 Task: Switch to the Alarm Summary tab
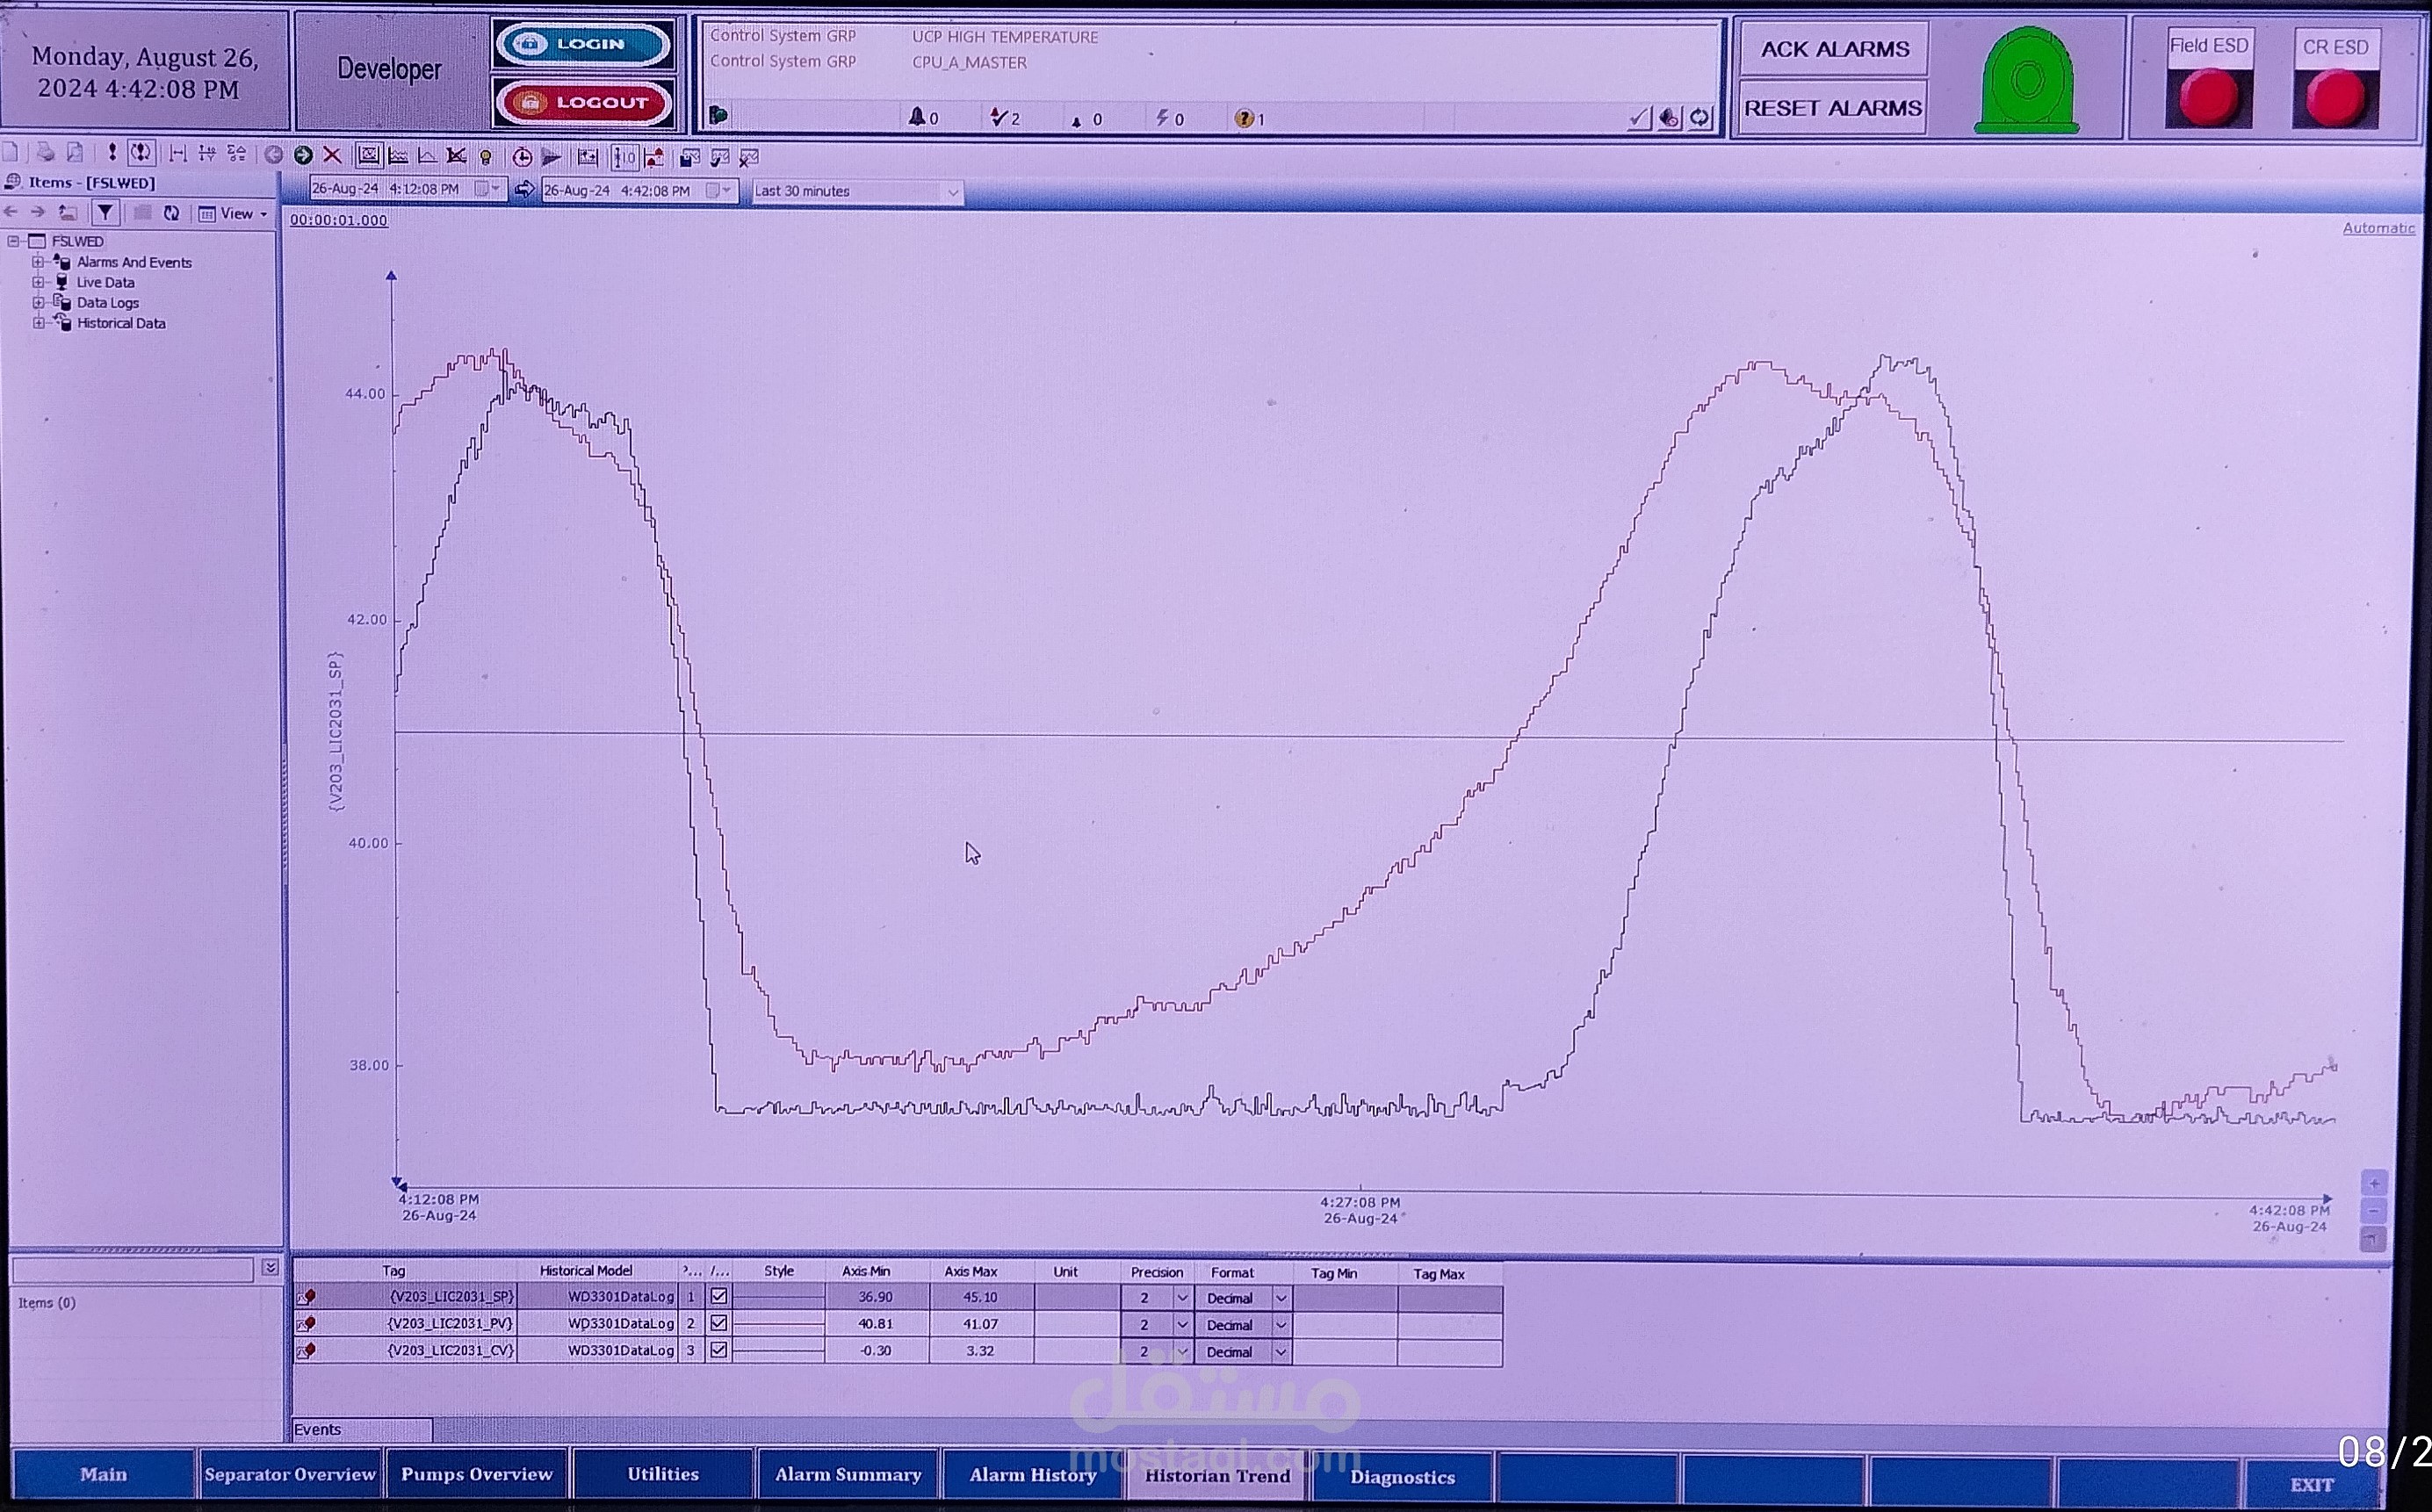848,1475
